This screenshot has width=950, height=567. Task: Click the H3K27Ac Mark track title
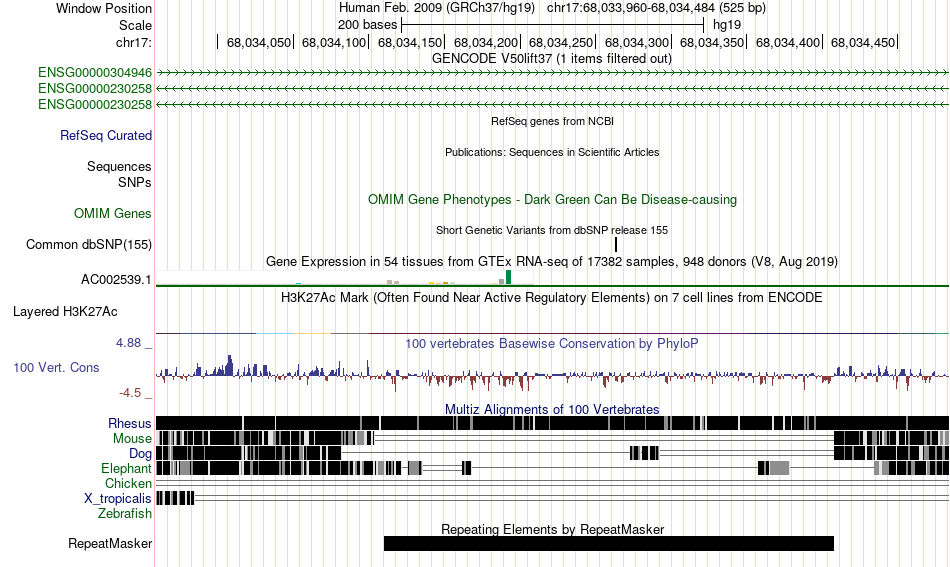coord(552,297)
